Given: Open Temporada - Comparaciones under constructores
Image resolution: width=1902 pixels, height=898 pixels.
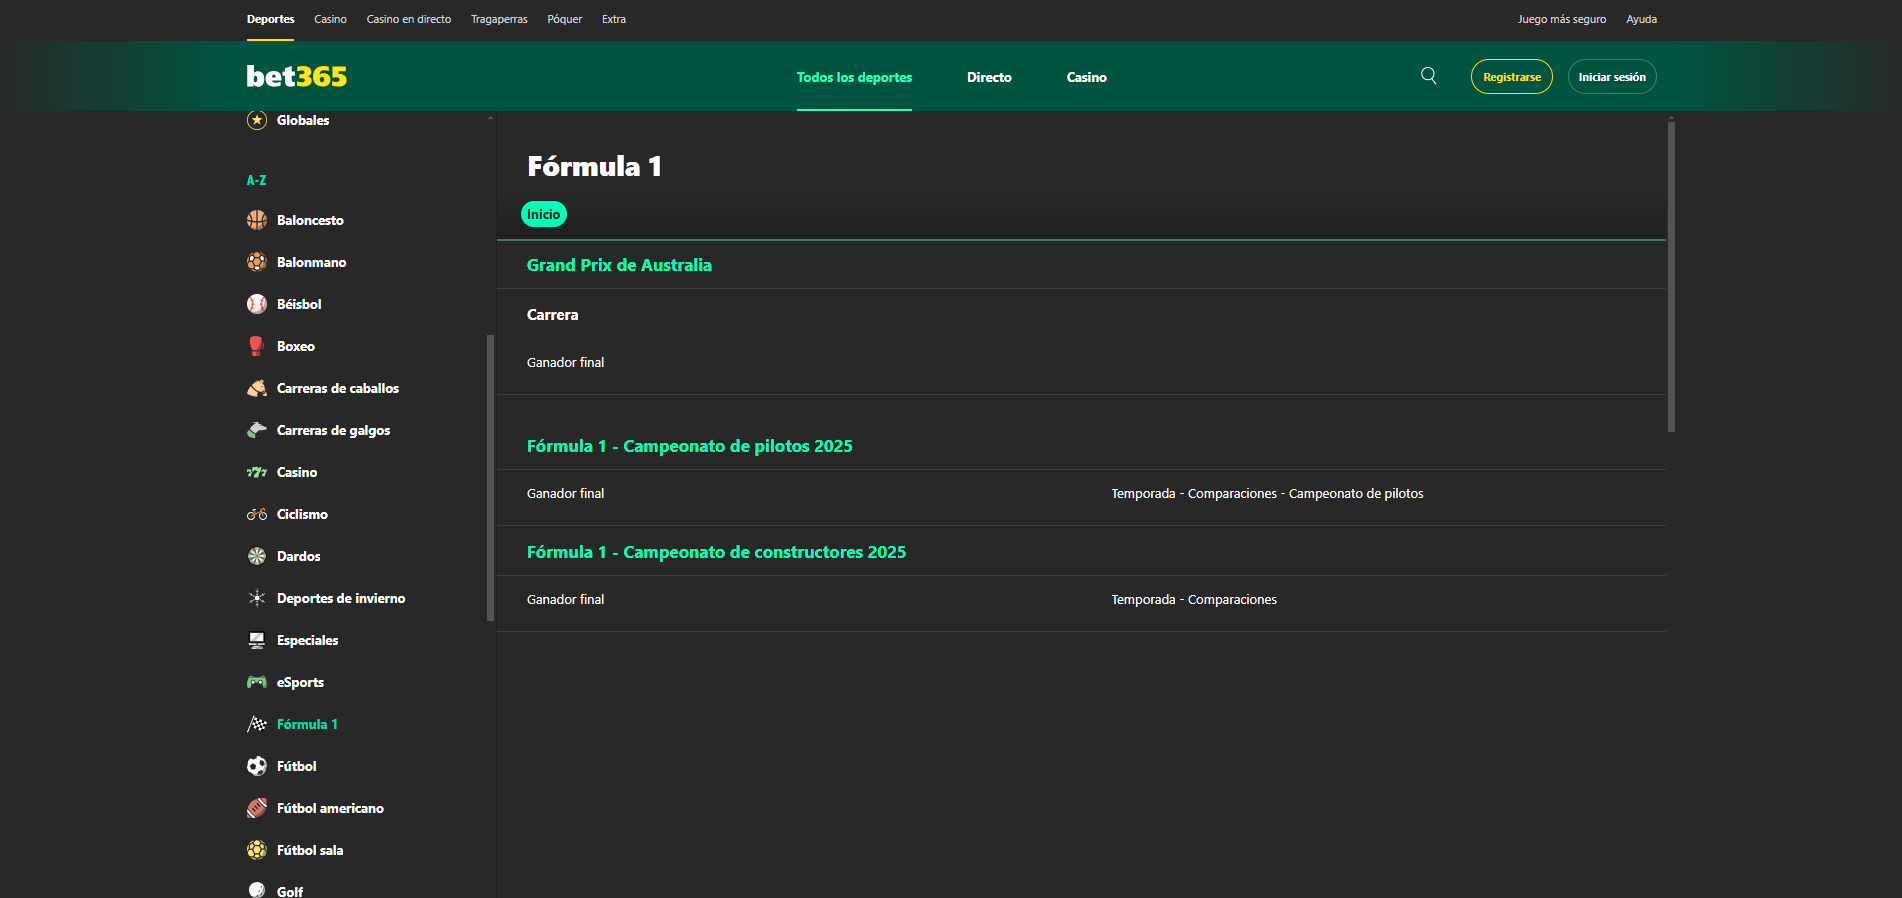Looking at the screenshot, I should 1194,599.
